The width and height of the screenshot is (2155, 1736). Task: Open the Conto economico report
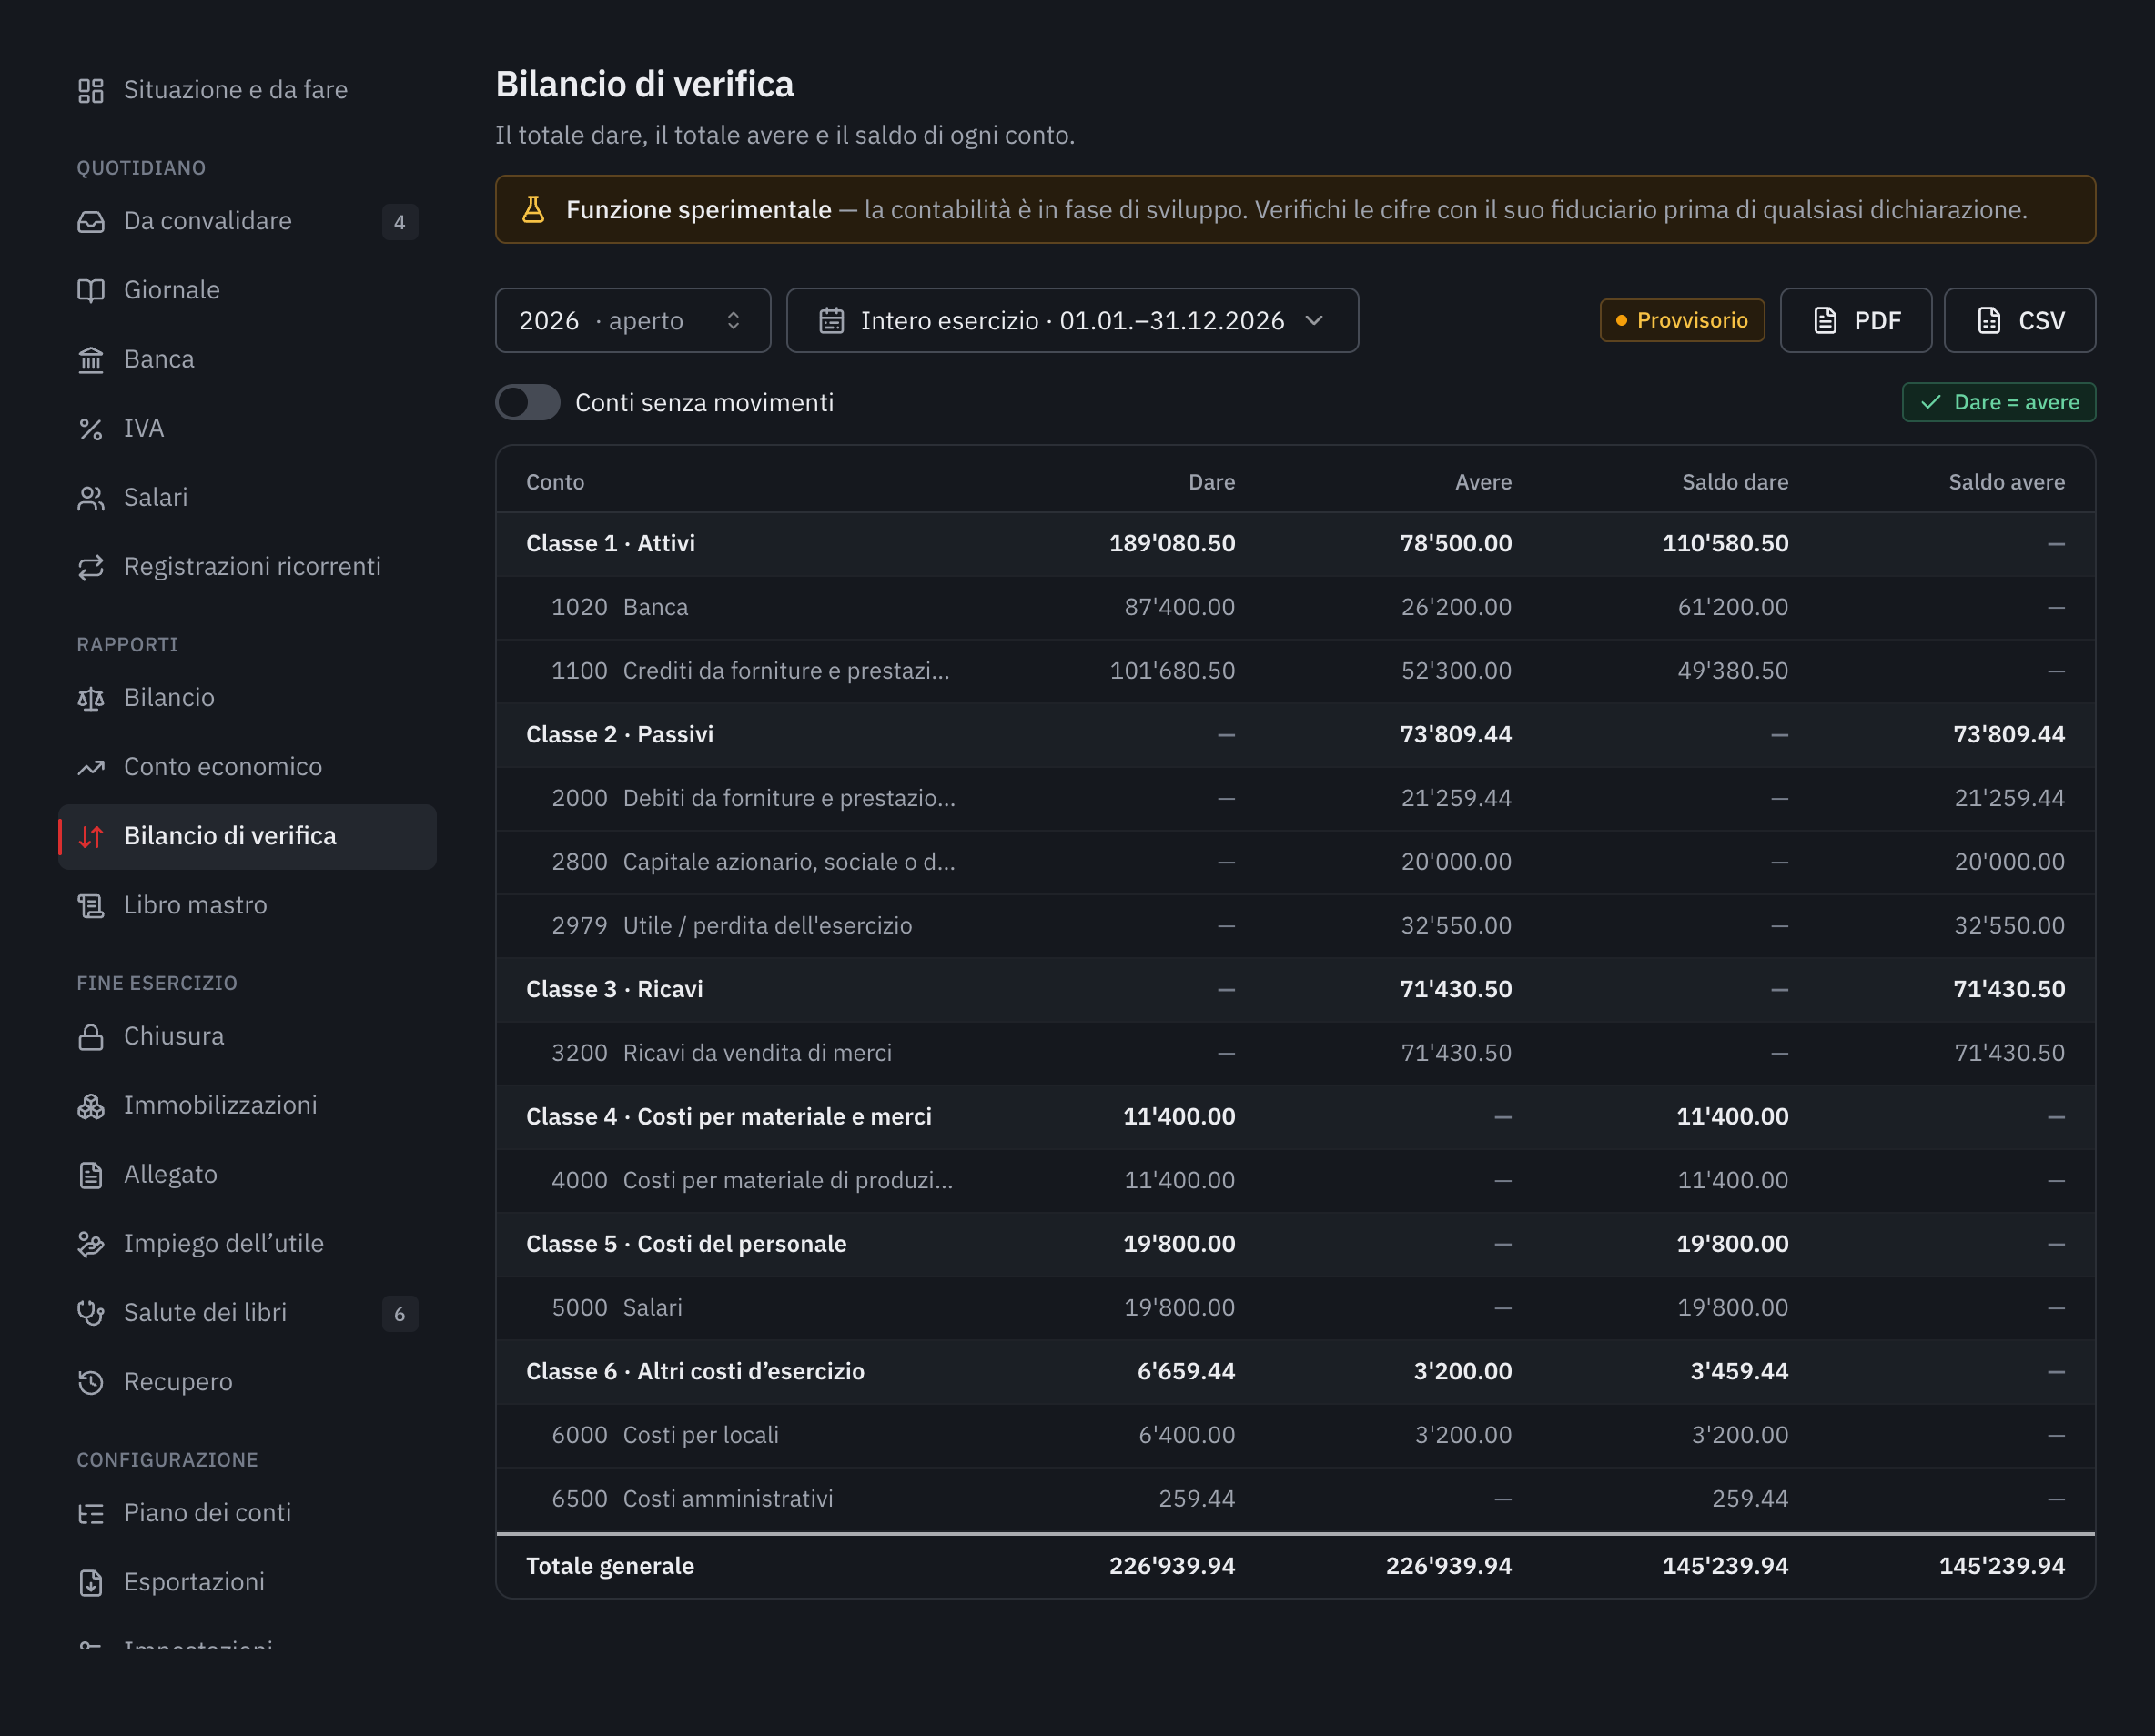pos(247,767)
